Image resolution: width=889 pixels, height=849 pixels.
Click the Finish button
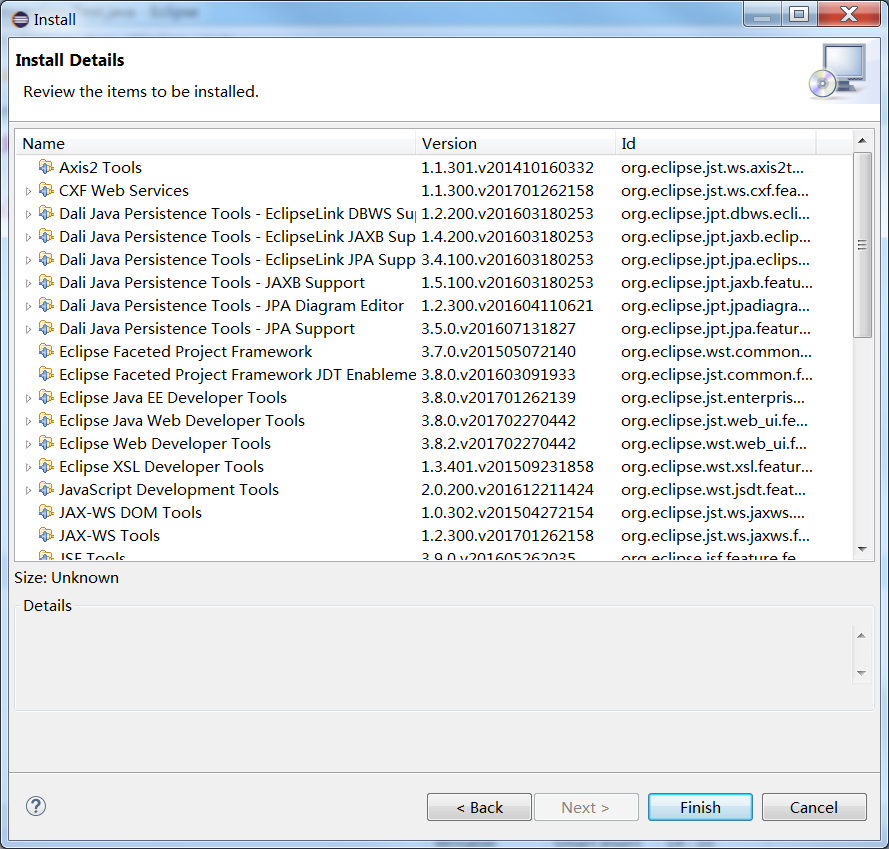[x=700, y=807]
